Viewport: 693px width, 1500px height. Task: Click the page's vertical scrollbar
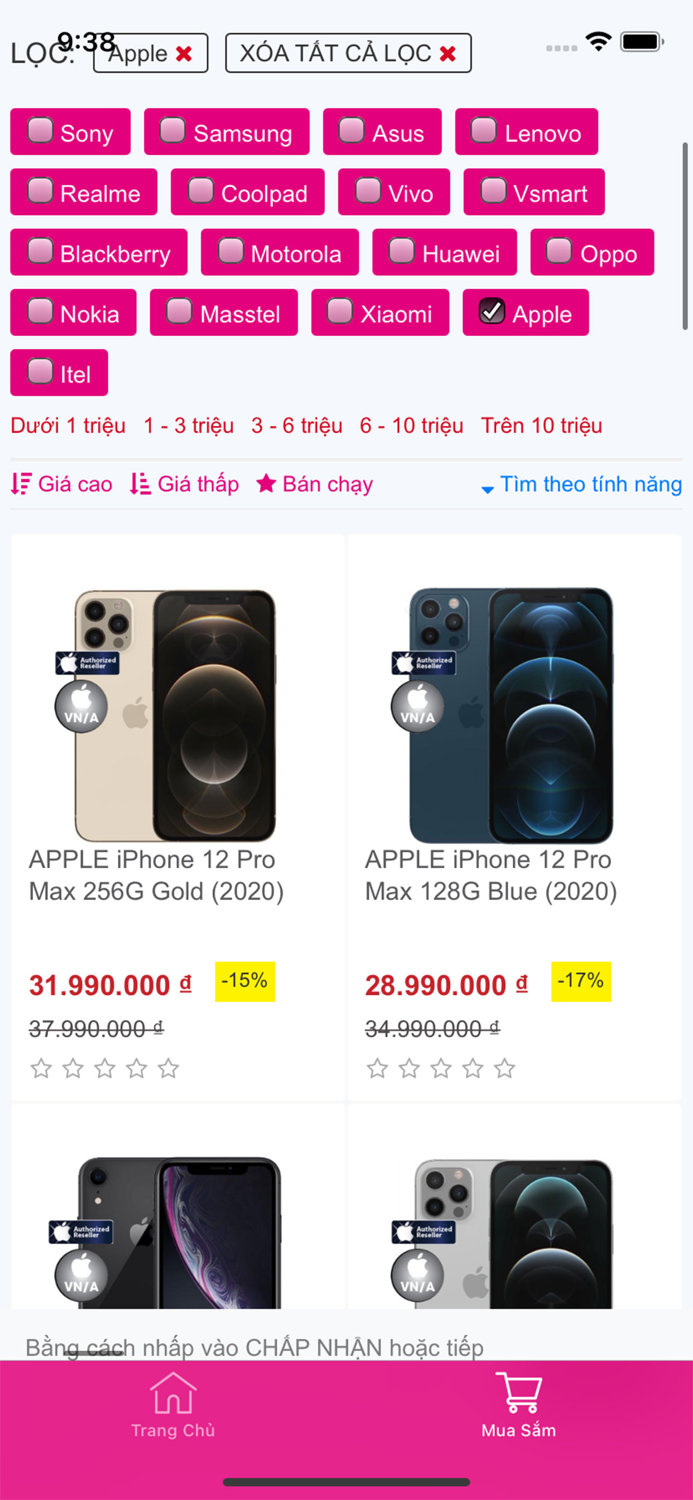click(x=685, y=236)
